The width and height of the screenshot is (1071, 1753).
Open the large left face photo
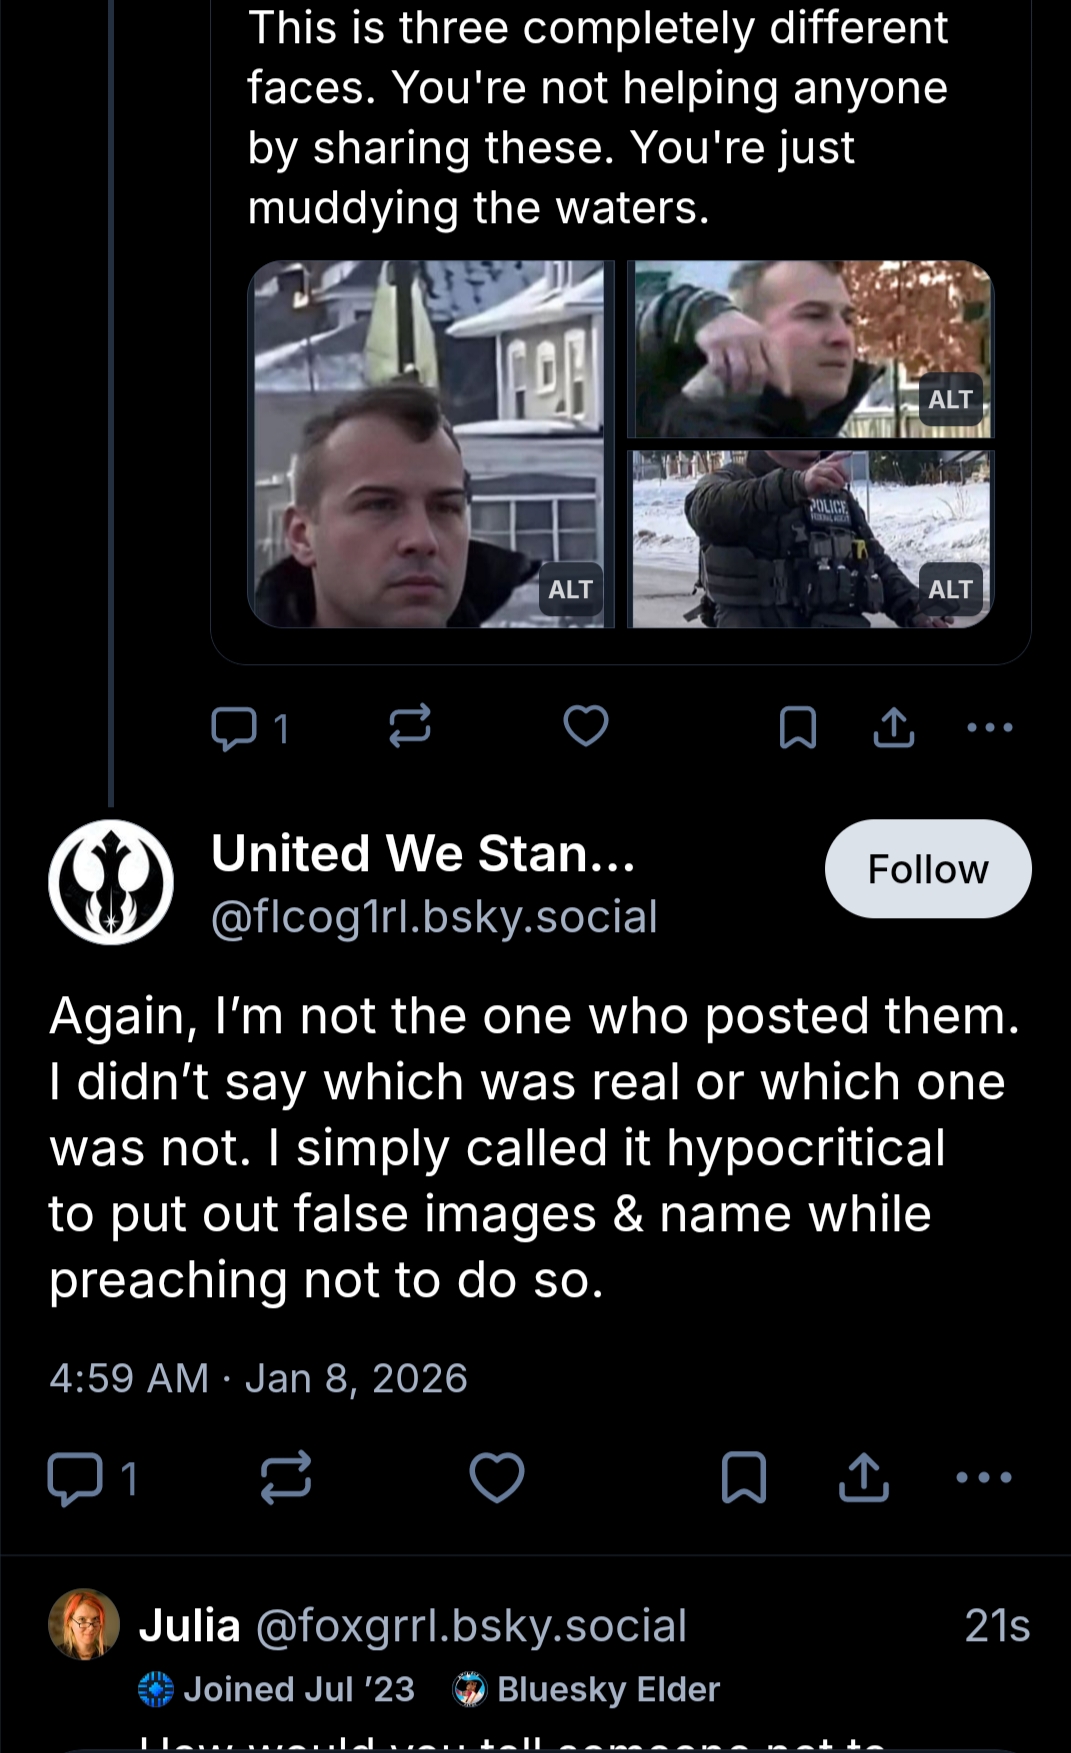coord(400,445)
